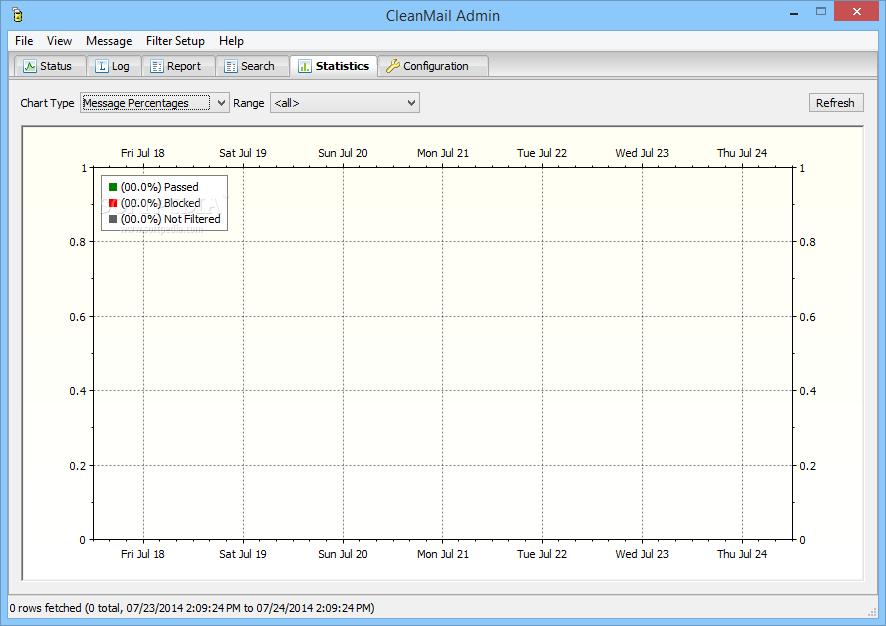Image resolution: width=886 pixels, height=626 pixels.
Task: Maximize the CleanMail Admin window
Action: 821,11
